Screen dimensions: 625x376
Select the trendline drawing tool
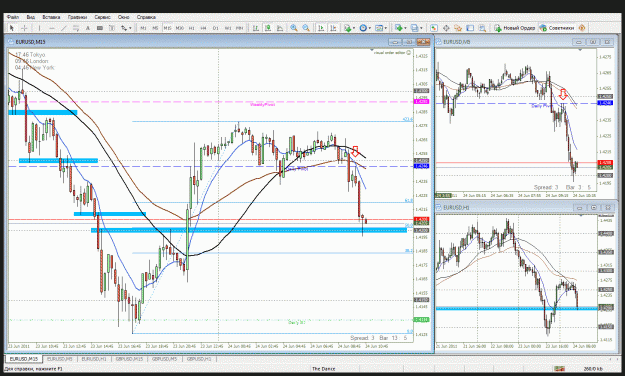coord(63,28)
